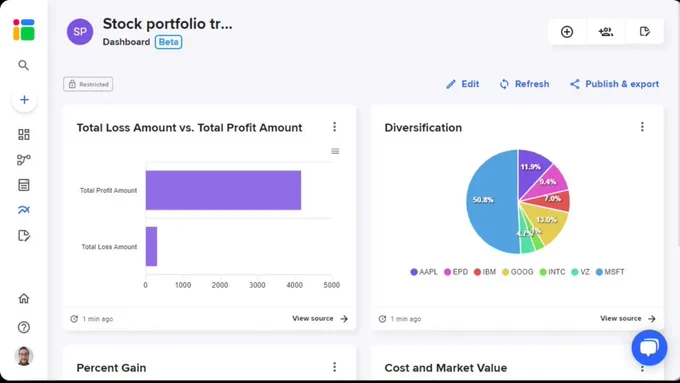The image size is (680, 383).
Task: Go to home via sidebar house icon
Action: tap(24, 298)
